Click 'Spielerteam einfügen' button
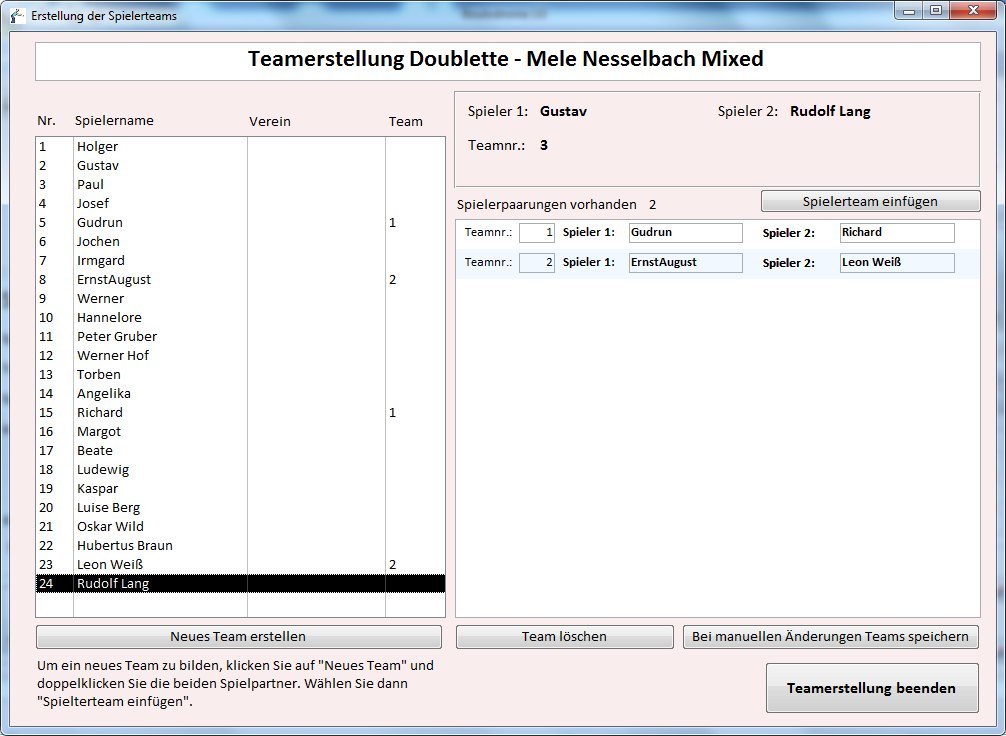The height and width of the screenshot is (736, 1006). pos(870,201)
